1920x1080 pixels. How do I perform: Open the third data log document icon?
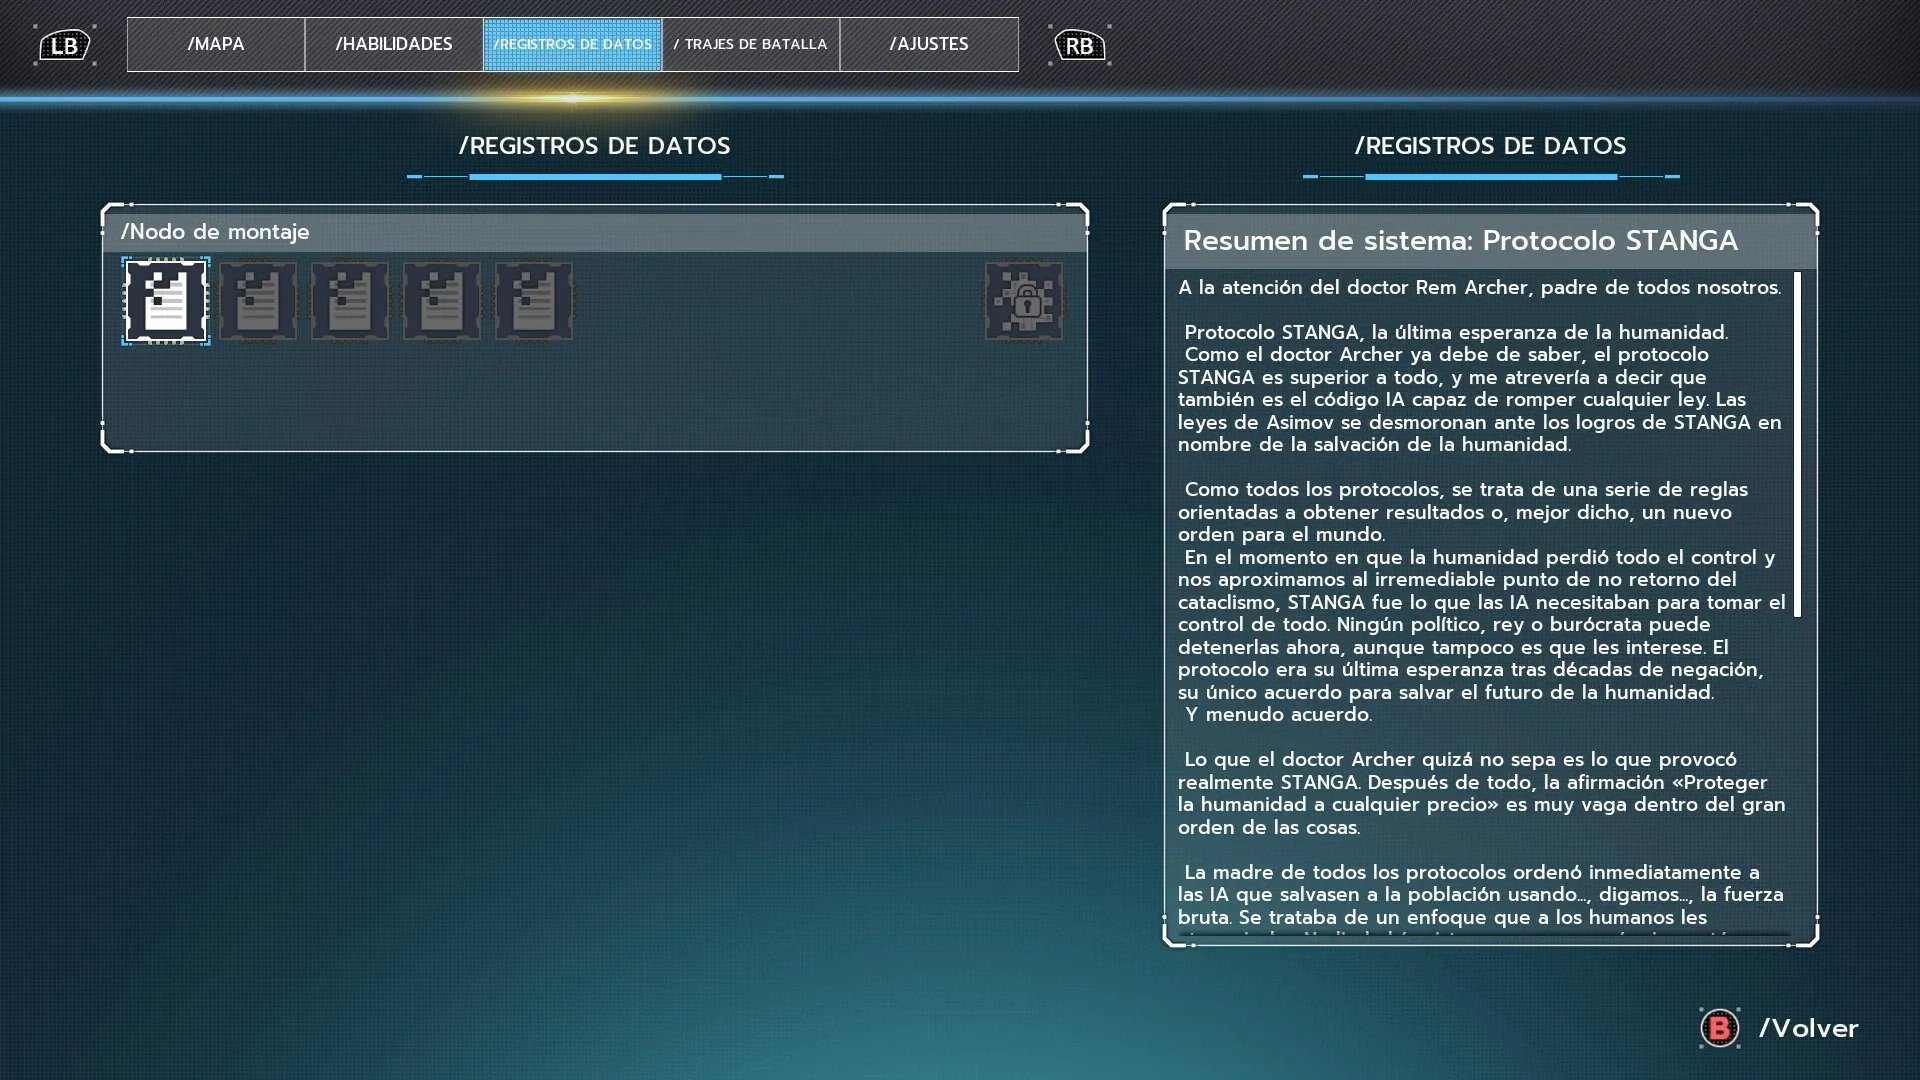[x=350, y=301]
